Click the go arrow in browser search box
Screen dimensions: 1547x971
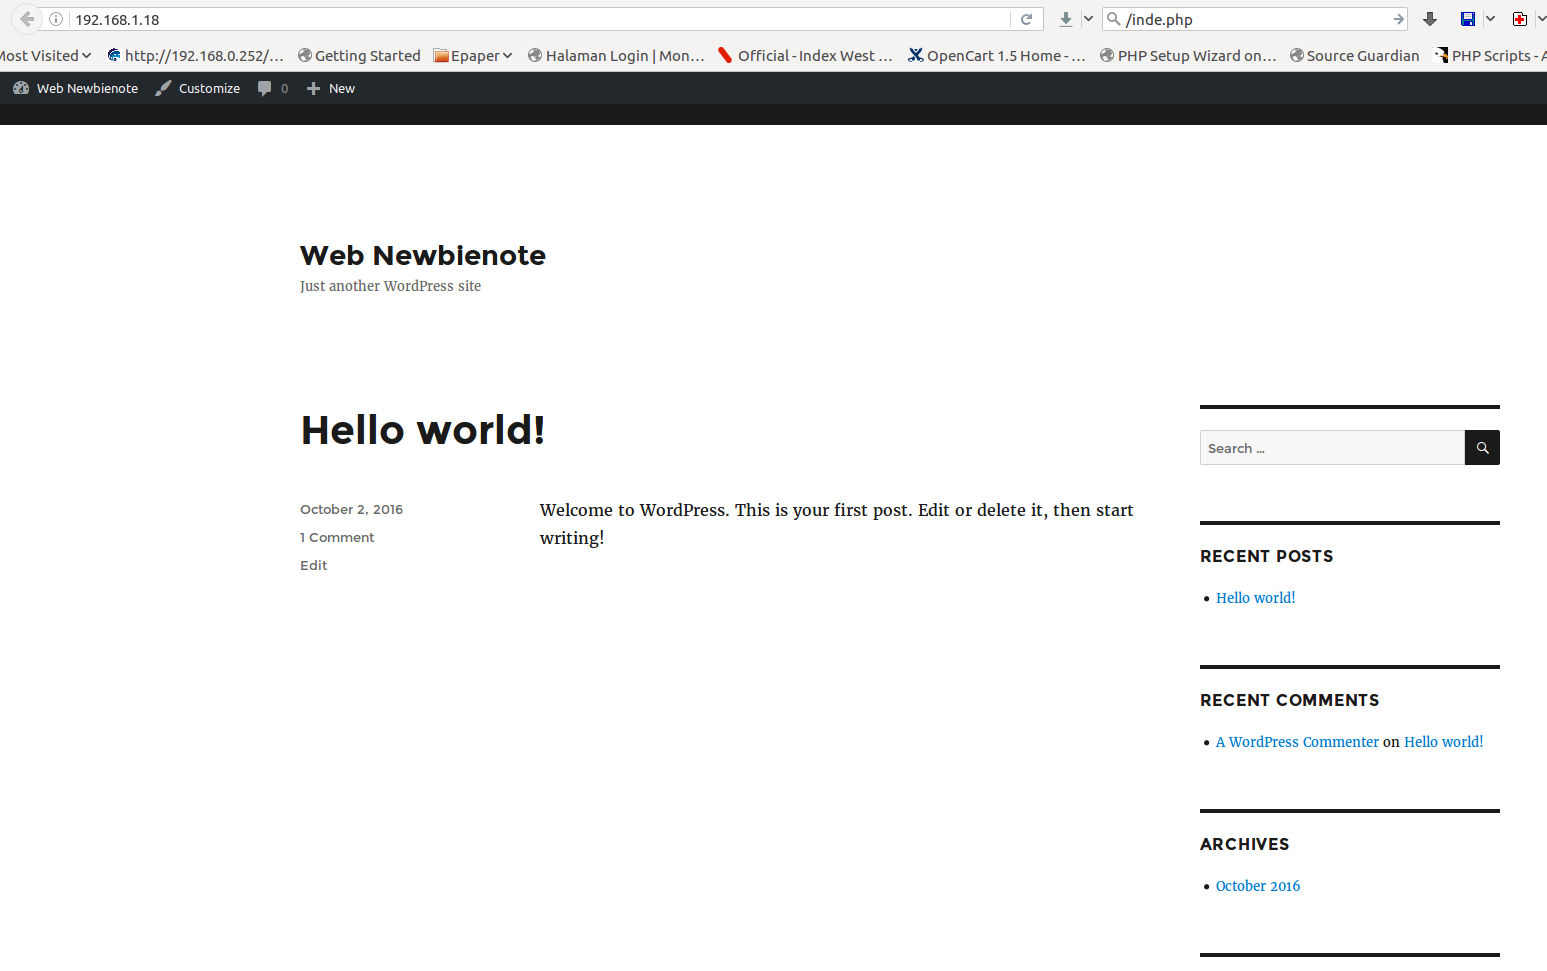[1398, 19]
